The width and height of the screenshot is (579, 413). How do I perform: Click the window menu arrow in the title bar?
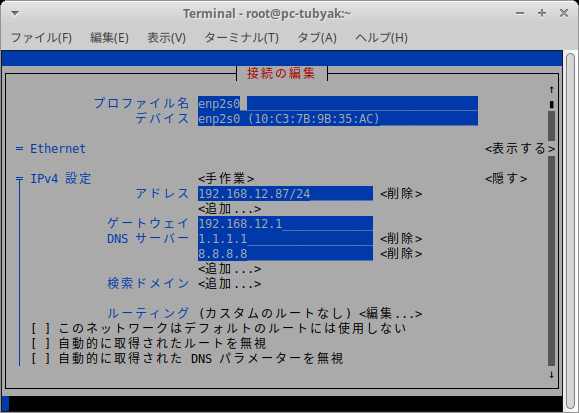tap(15, 13)
